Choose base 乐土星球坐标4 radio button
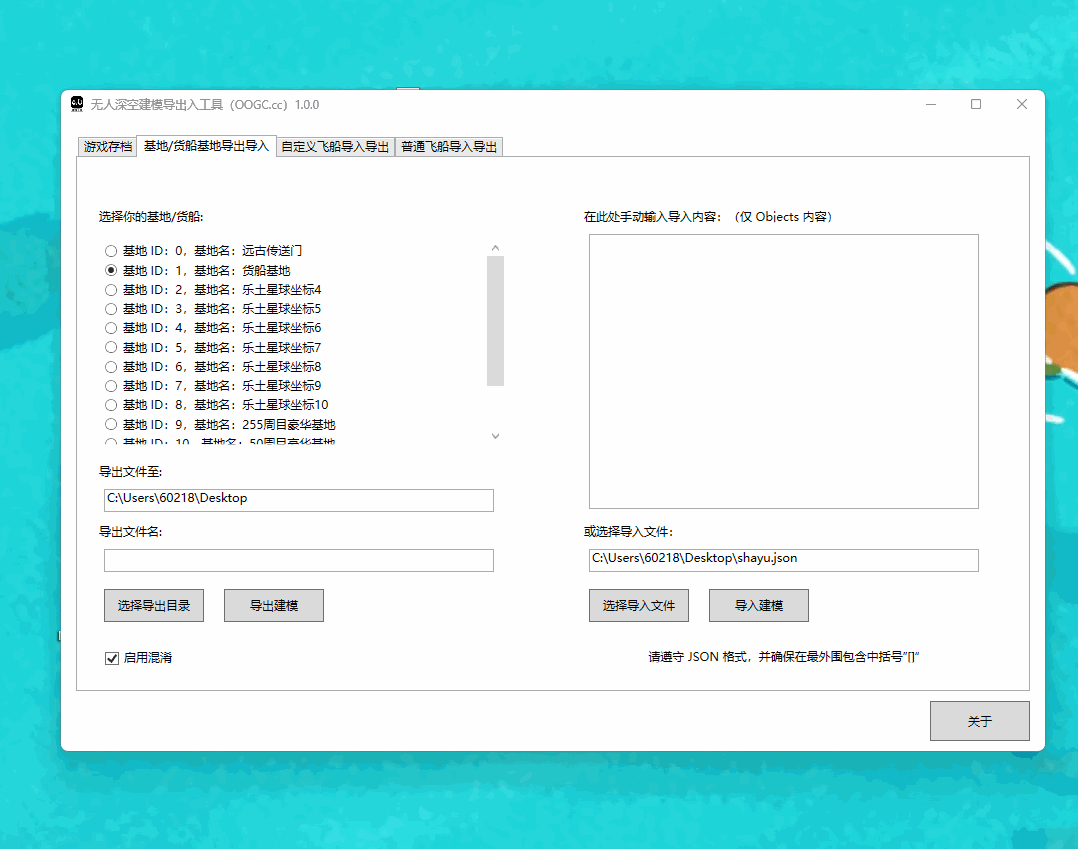Screen dimensions: 1078x849 point(111,289)
